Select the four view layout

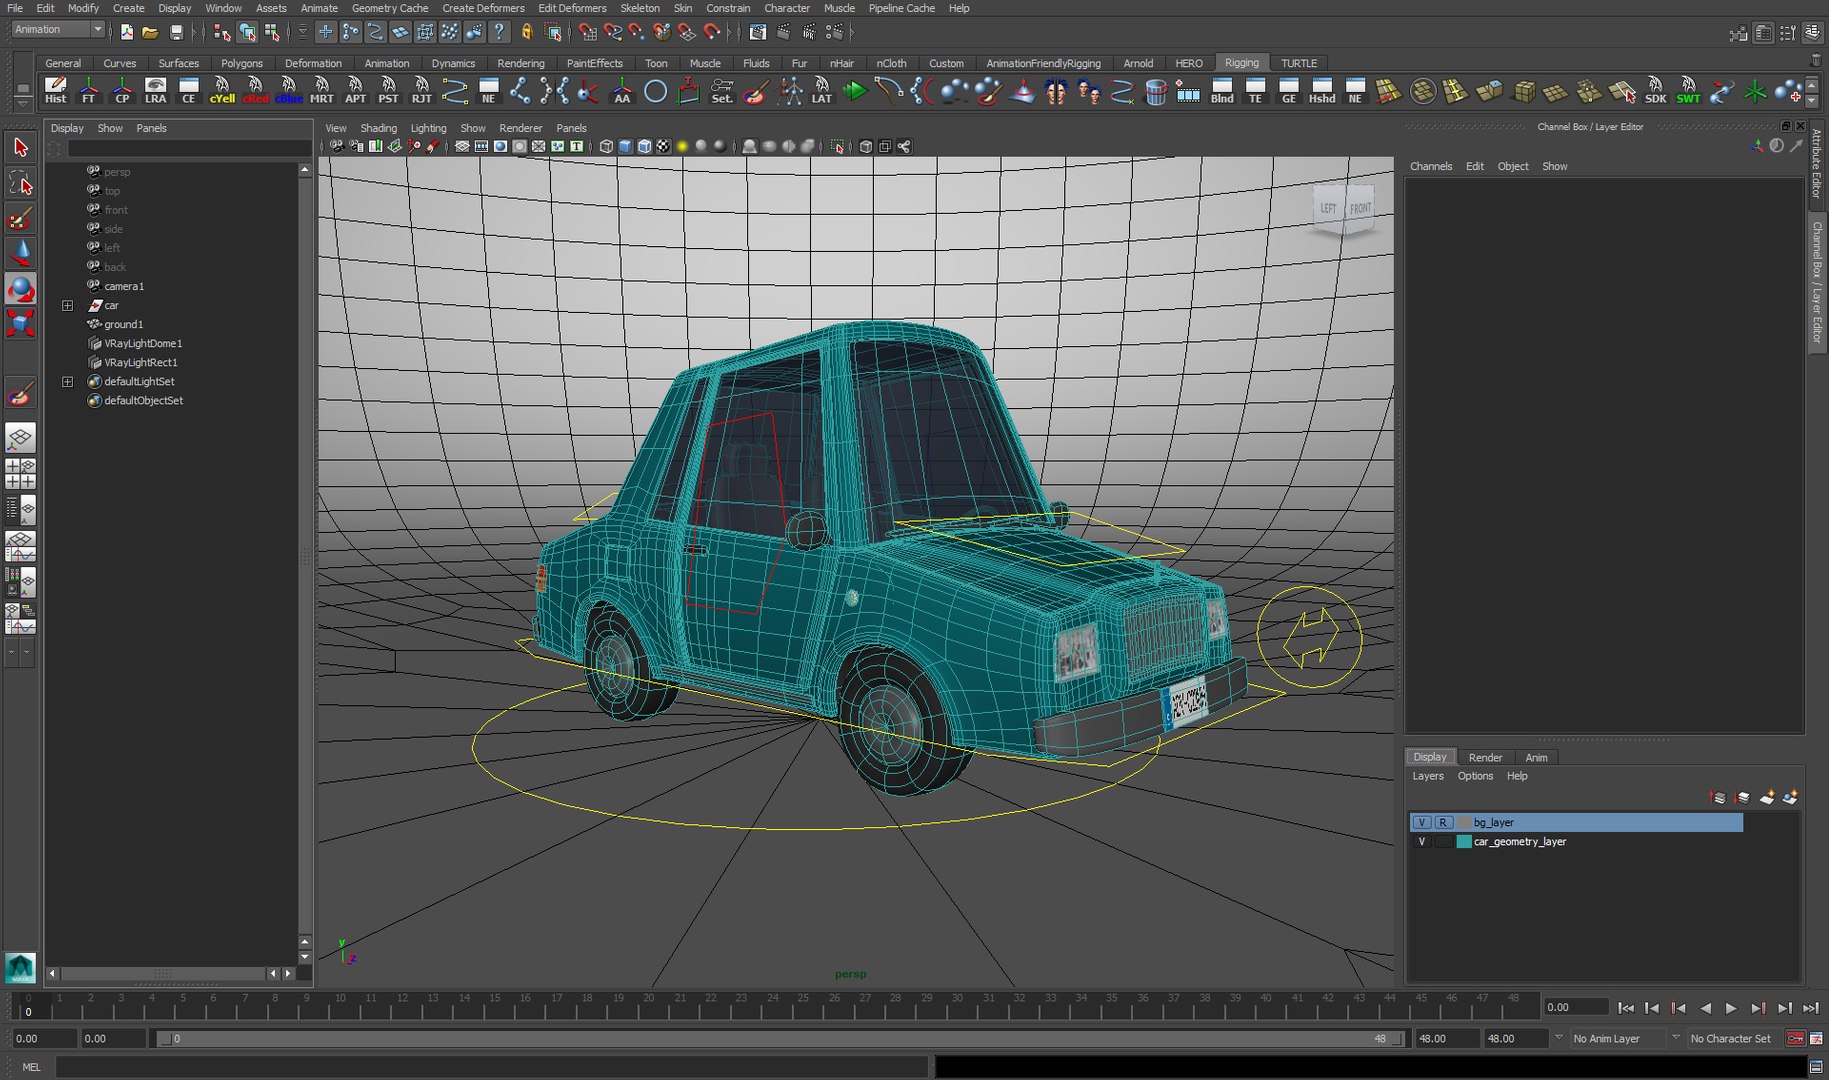coord(20,474)
